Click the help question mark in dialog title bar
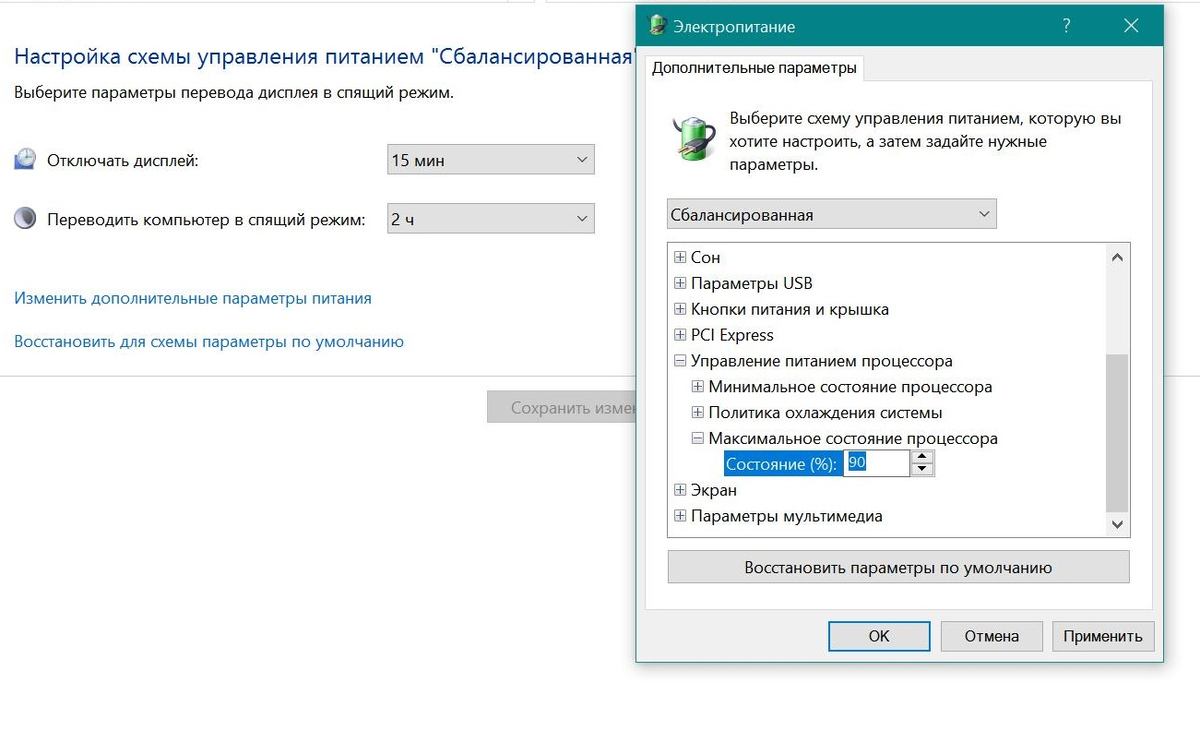1200x743 pixels. (x=1068, y=26)
